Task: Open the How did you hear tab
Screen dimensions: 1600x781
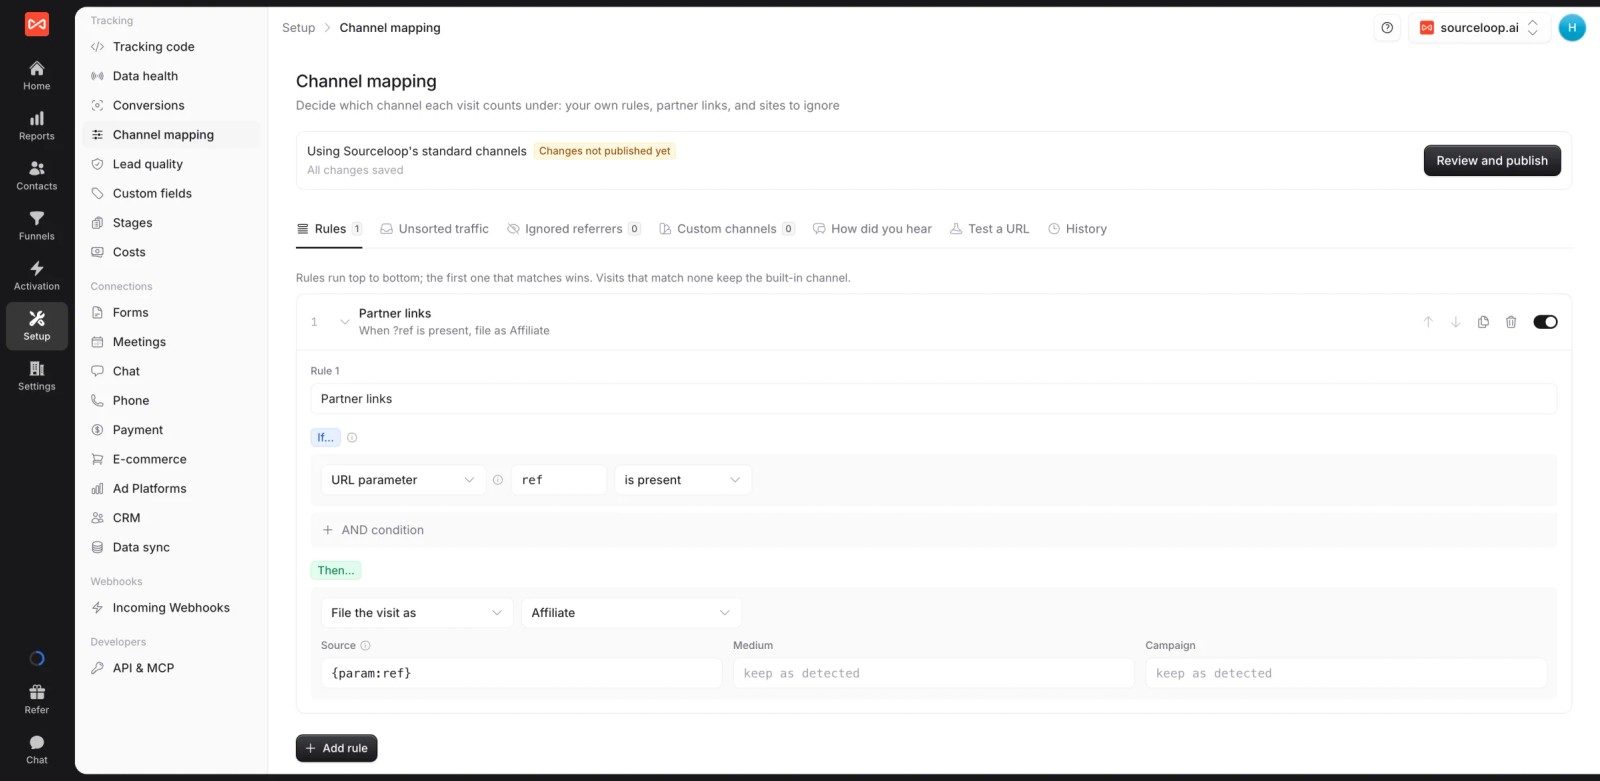Action: click(872, 229)
